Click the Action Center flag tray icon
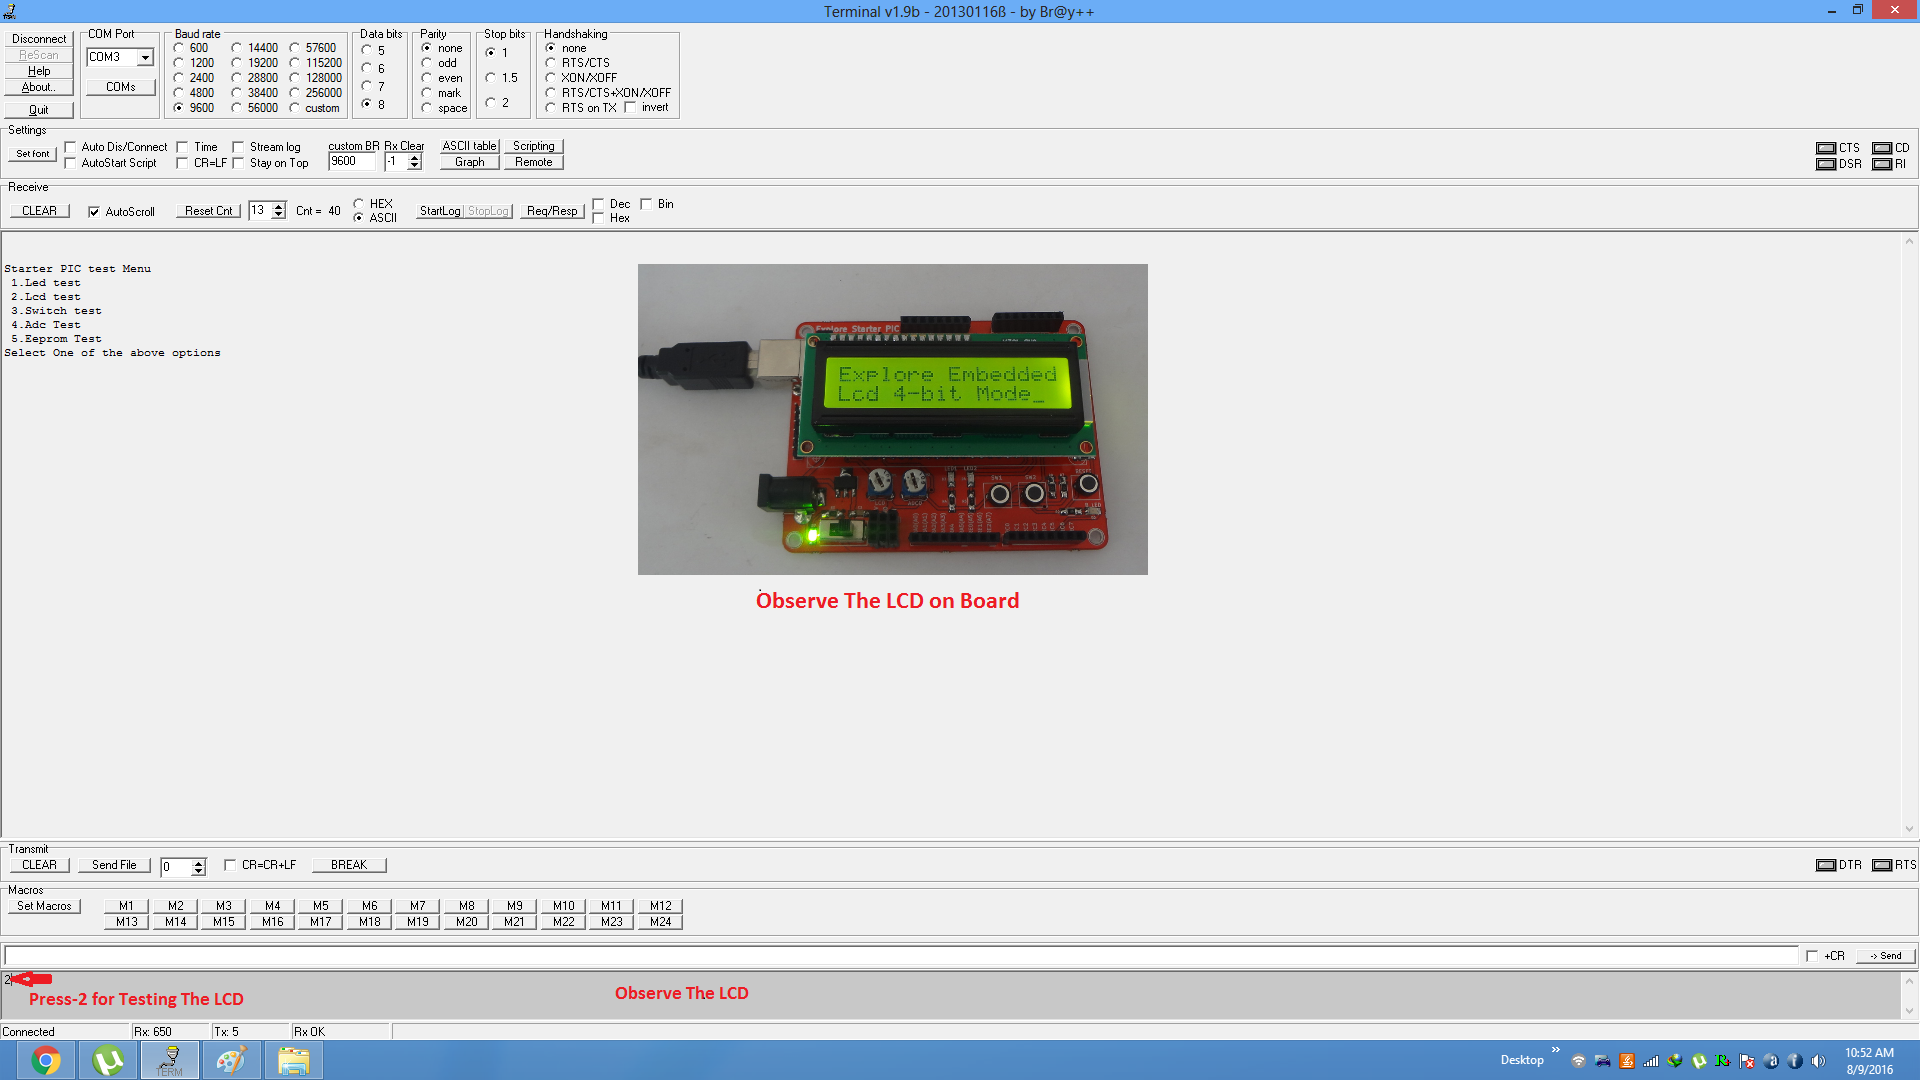 click(1747, 1061)
